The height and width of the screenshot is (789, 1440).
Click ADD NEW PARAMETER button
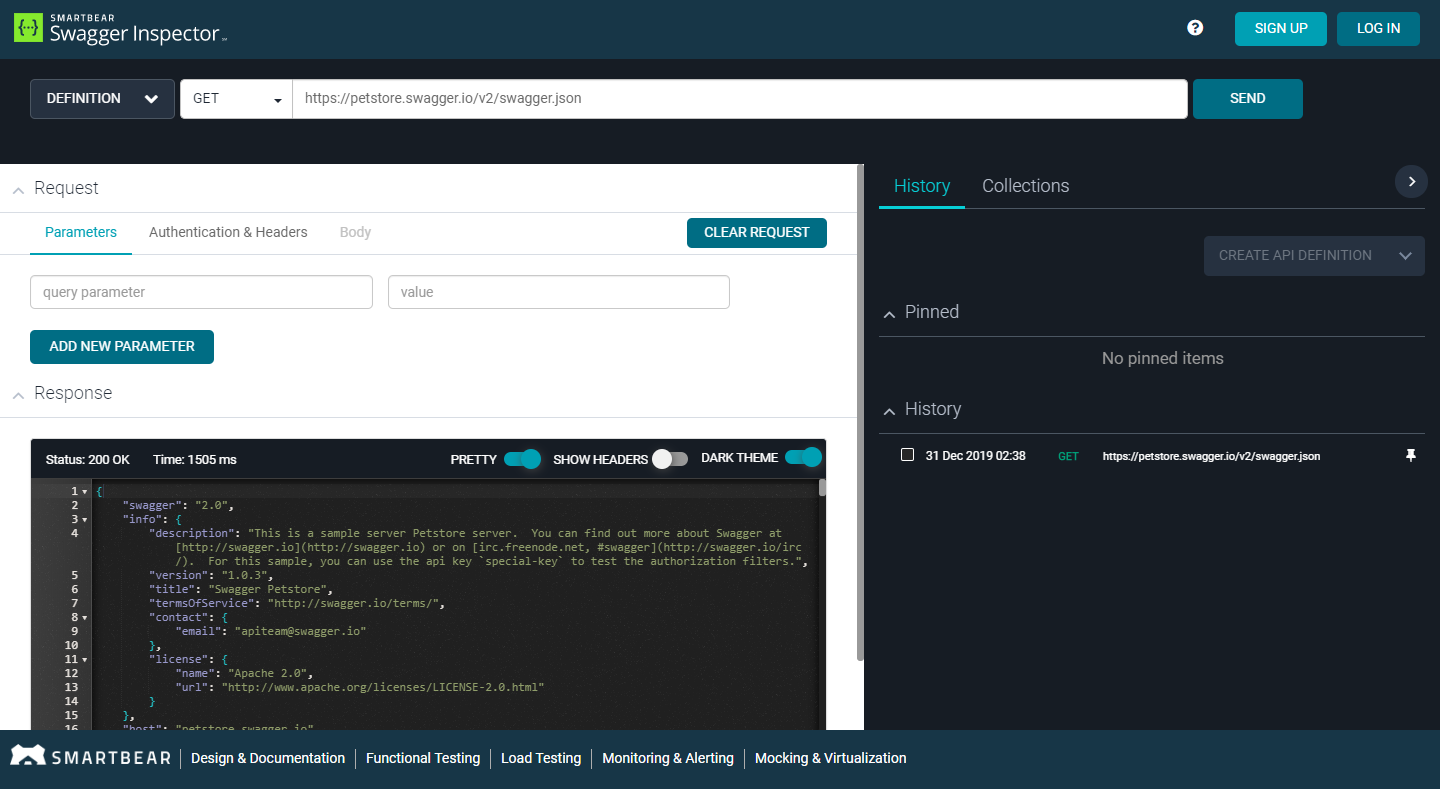(122, 347)
